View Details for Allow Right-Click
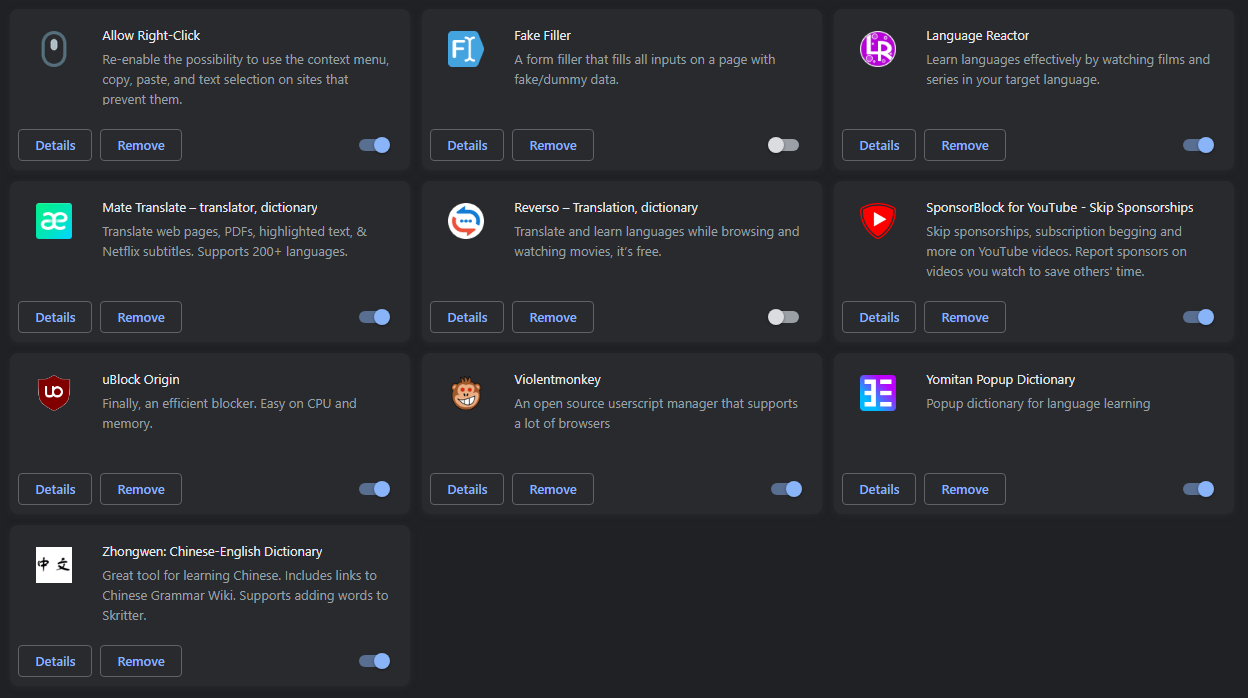1248x698 pixels. [55, 145]
